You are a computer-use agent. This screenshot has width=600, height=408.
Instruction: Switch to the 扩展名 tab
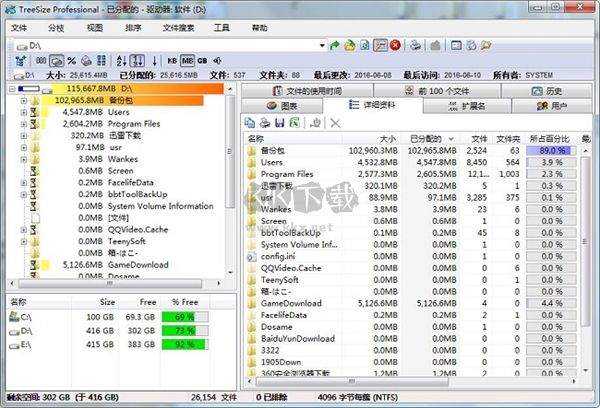coord(467,106)
